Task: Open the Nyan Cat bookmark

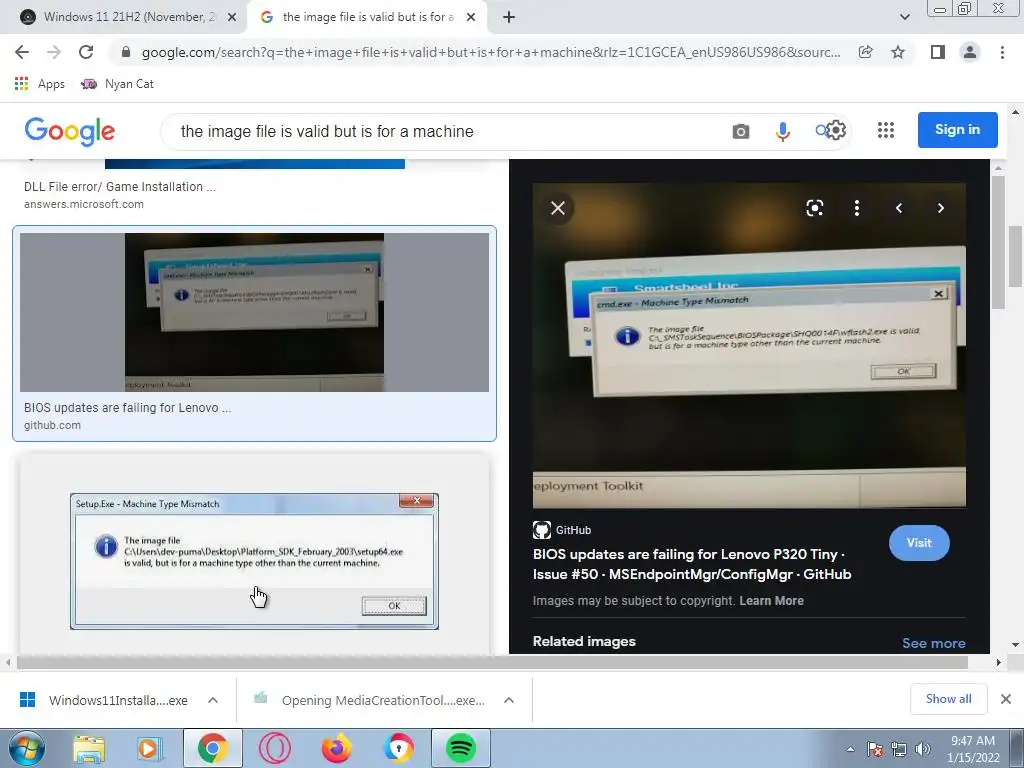Action: coord(117,84)
